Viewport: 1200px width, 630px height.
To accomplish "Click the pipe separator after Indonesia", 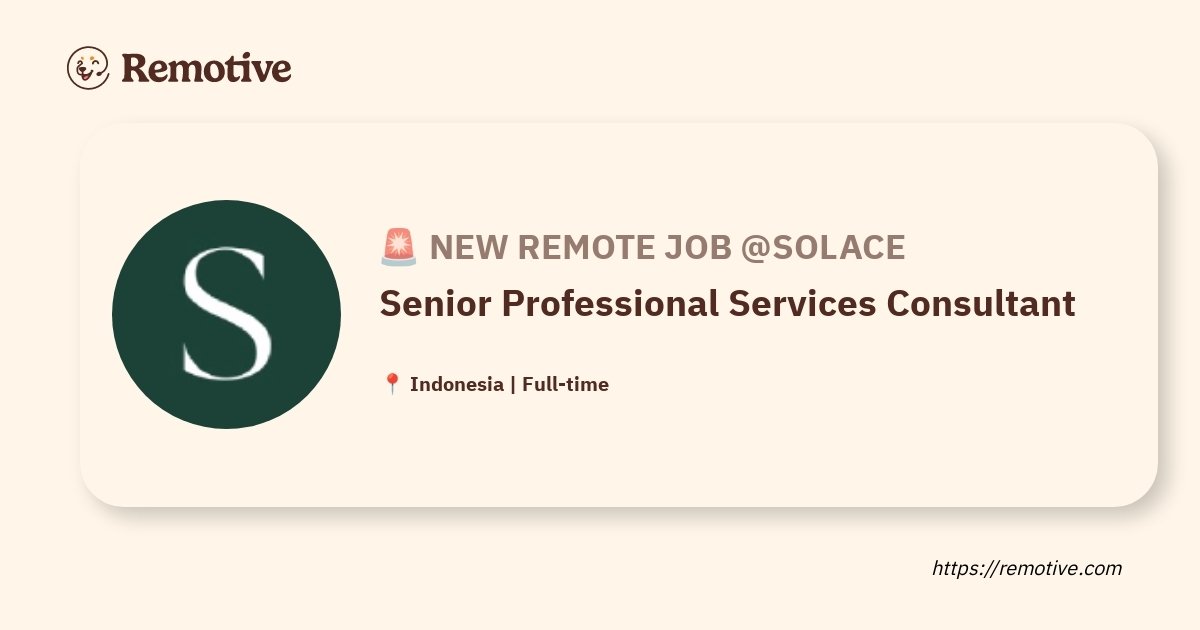I will (513, 384).
